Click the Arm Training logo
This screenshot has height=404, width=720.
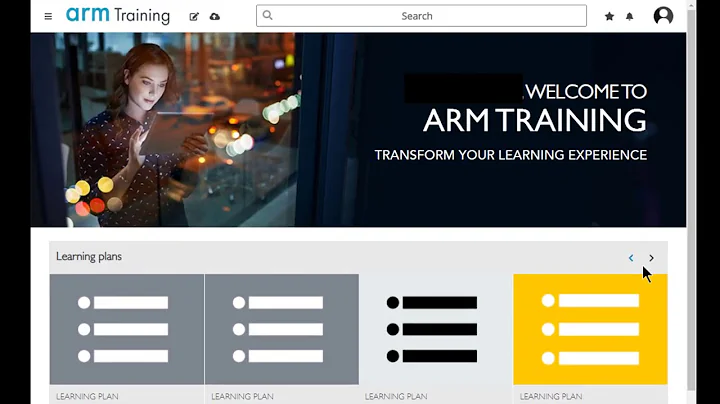click(118, 15)
